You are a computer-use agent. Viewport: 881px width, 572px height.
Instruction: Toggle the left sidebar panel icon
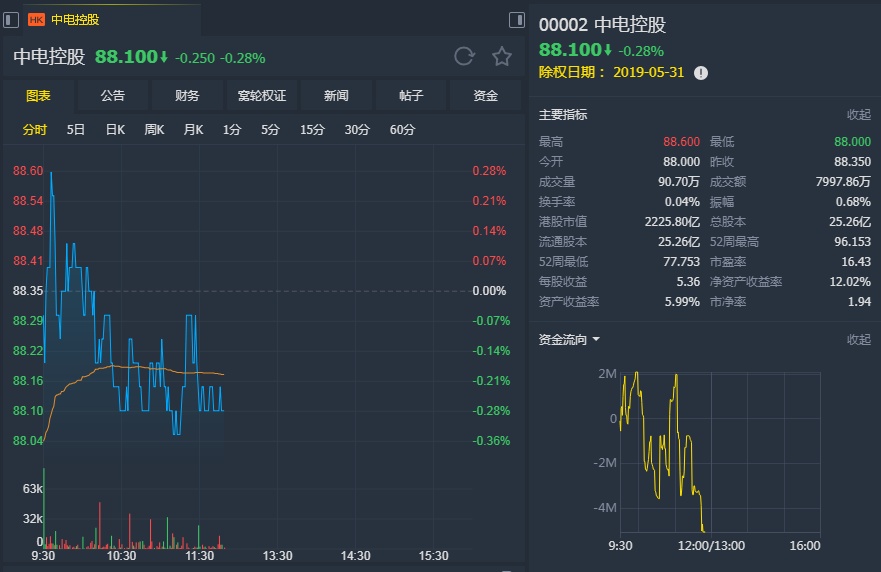point(10,19)
